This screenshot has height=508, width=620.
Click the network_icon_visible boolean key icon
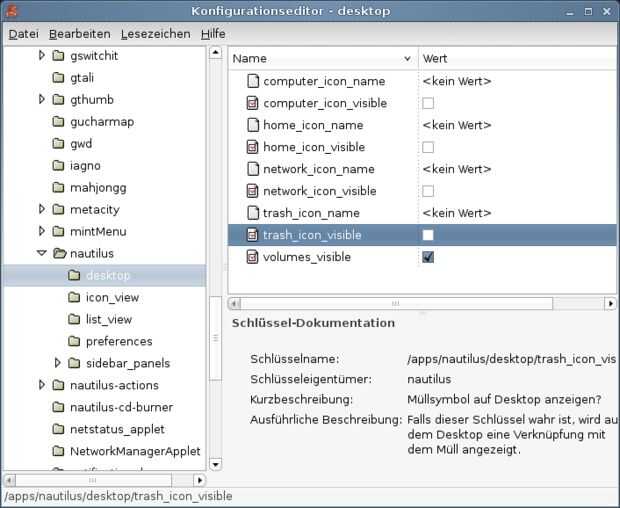click(253, 191)
